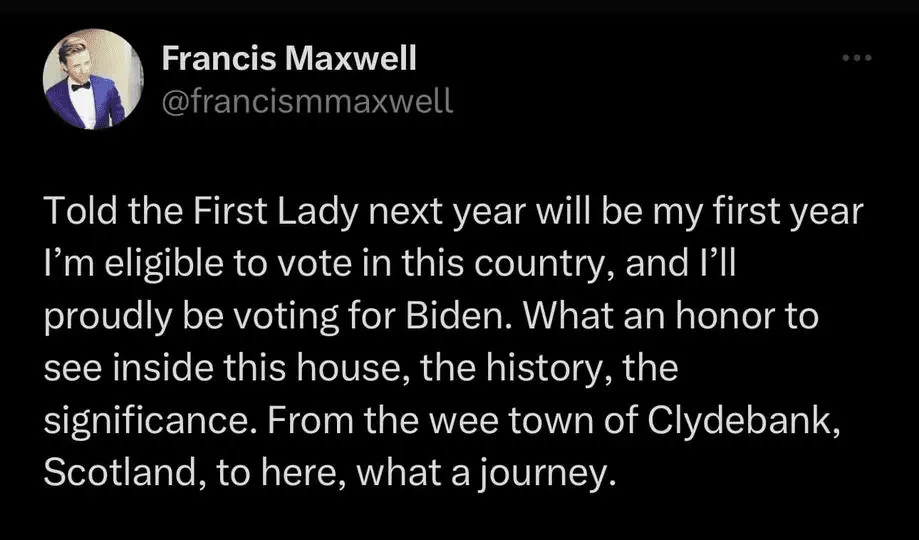Click the words "next year" in the tweet
919x540 pixels.
coord(462,217)
